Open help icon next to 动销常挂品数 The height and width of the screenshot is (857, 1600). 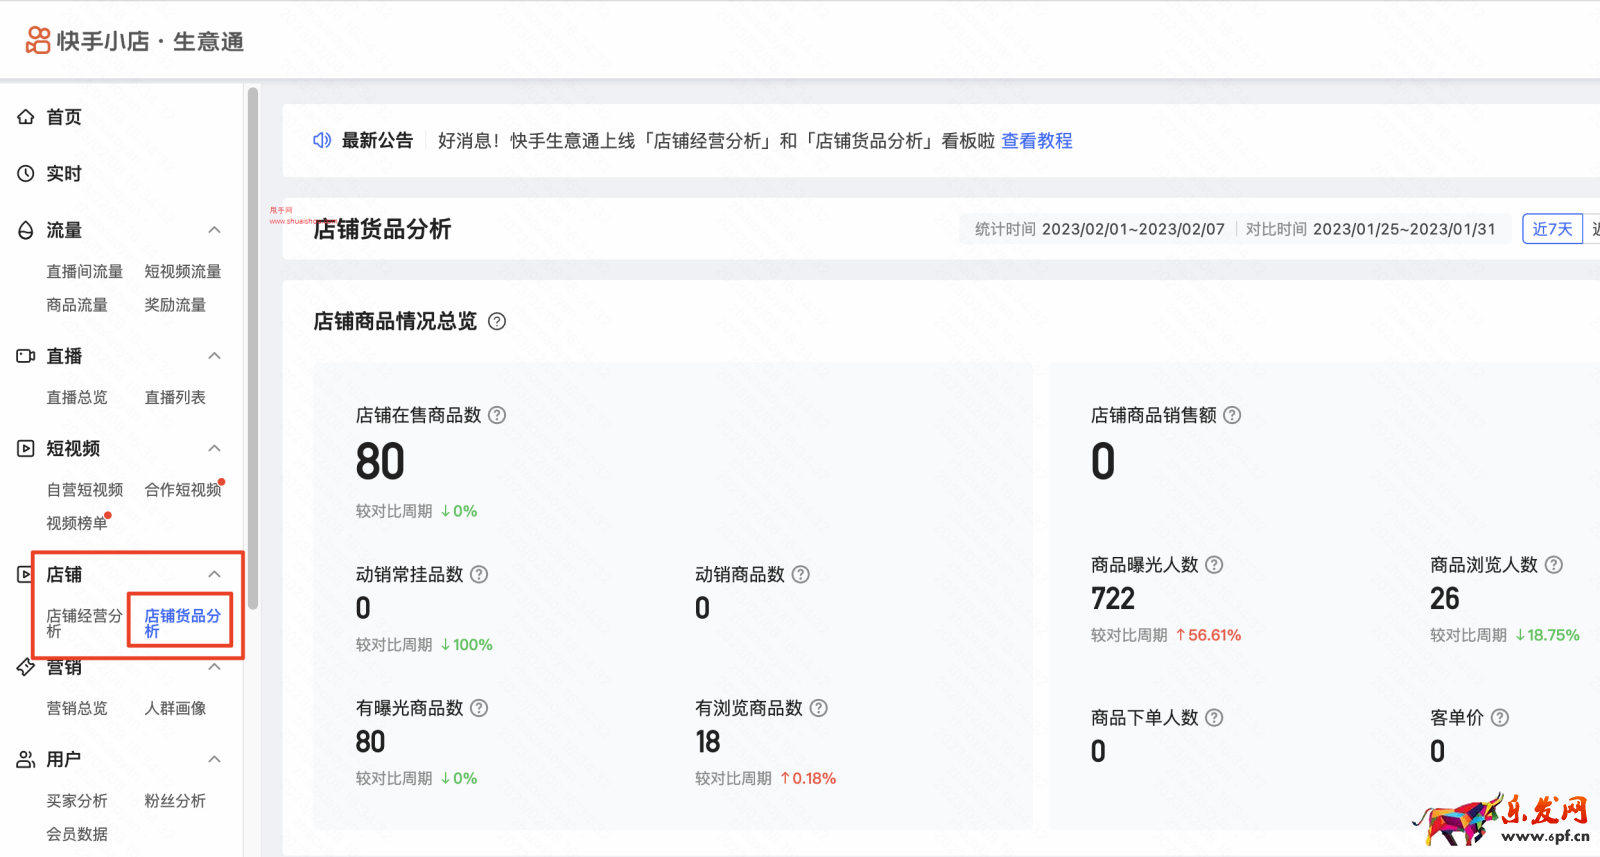point(479,574)
